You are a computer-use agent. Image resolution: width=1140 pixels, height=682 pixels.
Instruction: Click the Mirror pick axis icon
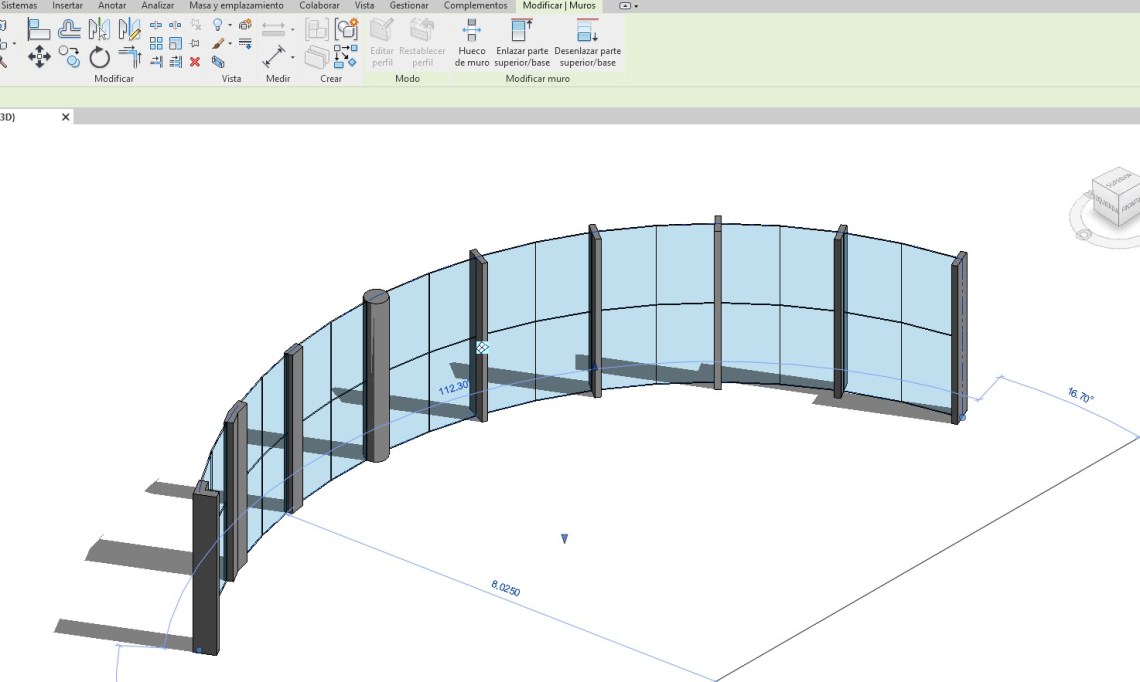(x=99, y=28)
